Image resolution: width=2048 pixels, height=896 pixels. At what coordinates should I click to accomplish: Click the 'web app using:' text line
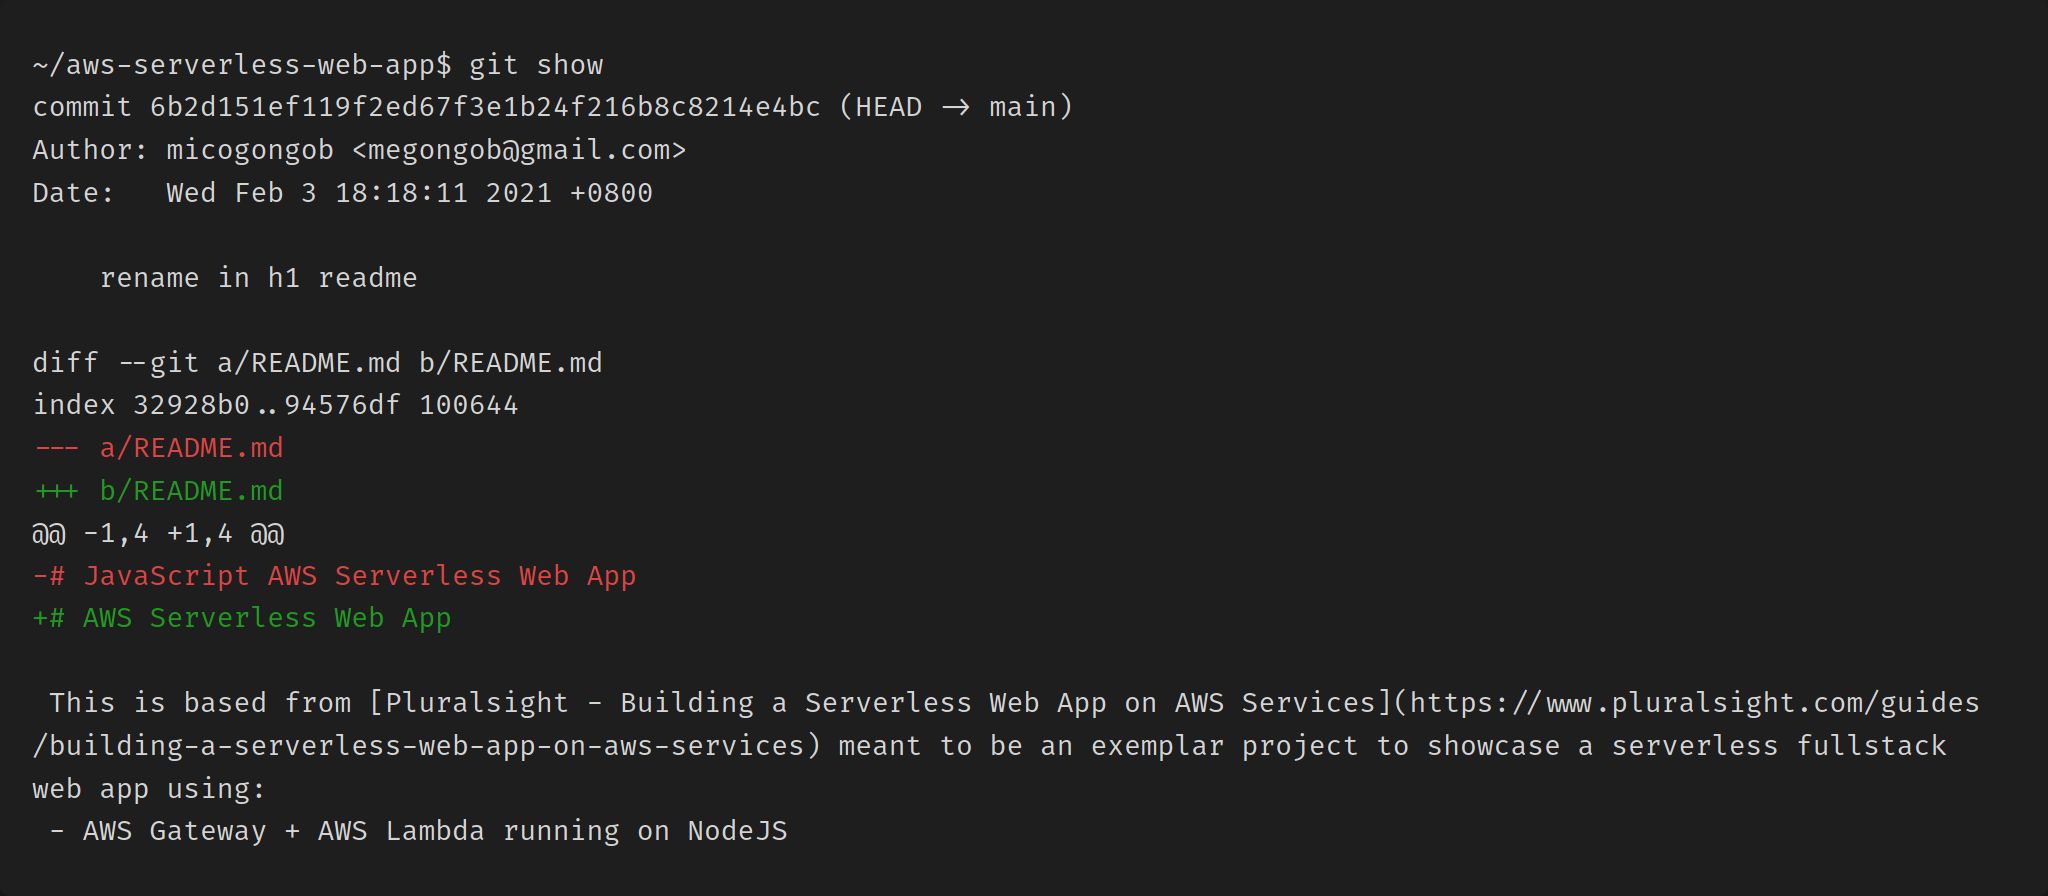point(149,789)
